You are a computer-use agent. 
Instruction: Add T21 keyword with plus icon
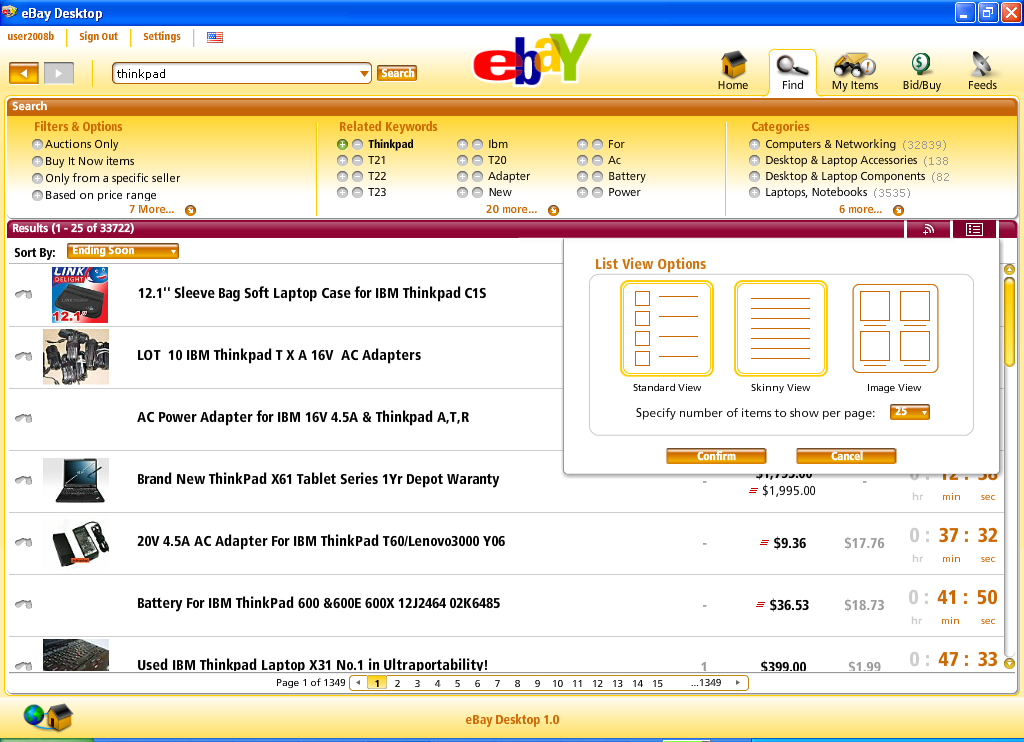[x=342, y=160]
